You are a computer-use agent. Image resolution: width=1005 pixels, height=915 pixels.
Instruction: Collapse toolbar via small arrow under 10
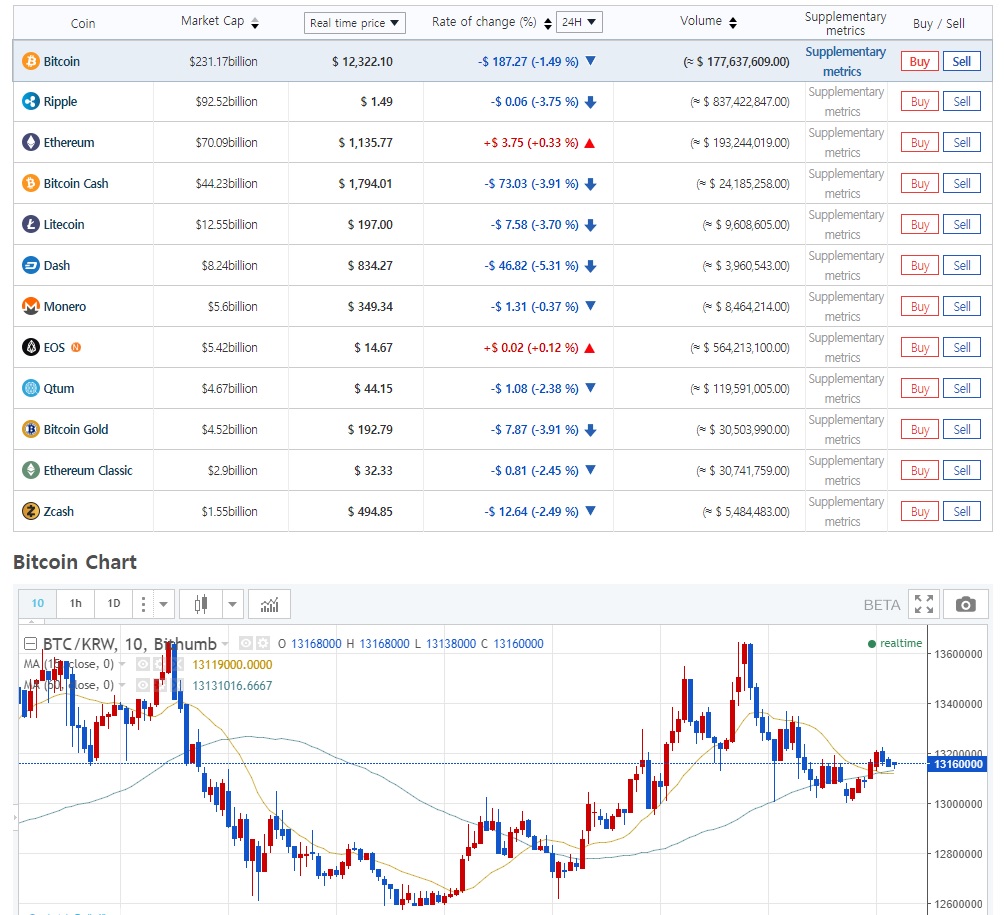coord(31,621)
